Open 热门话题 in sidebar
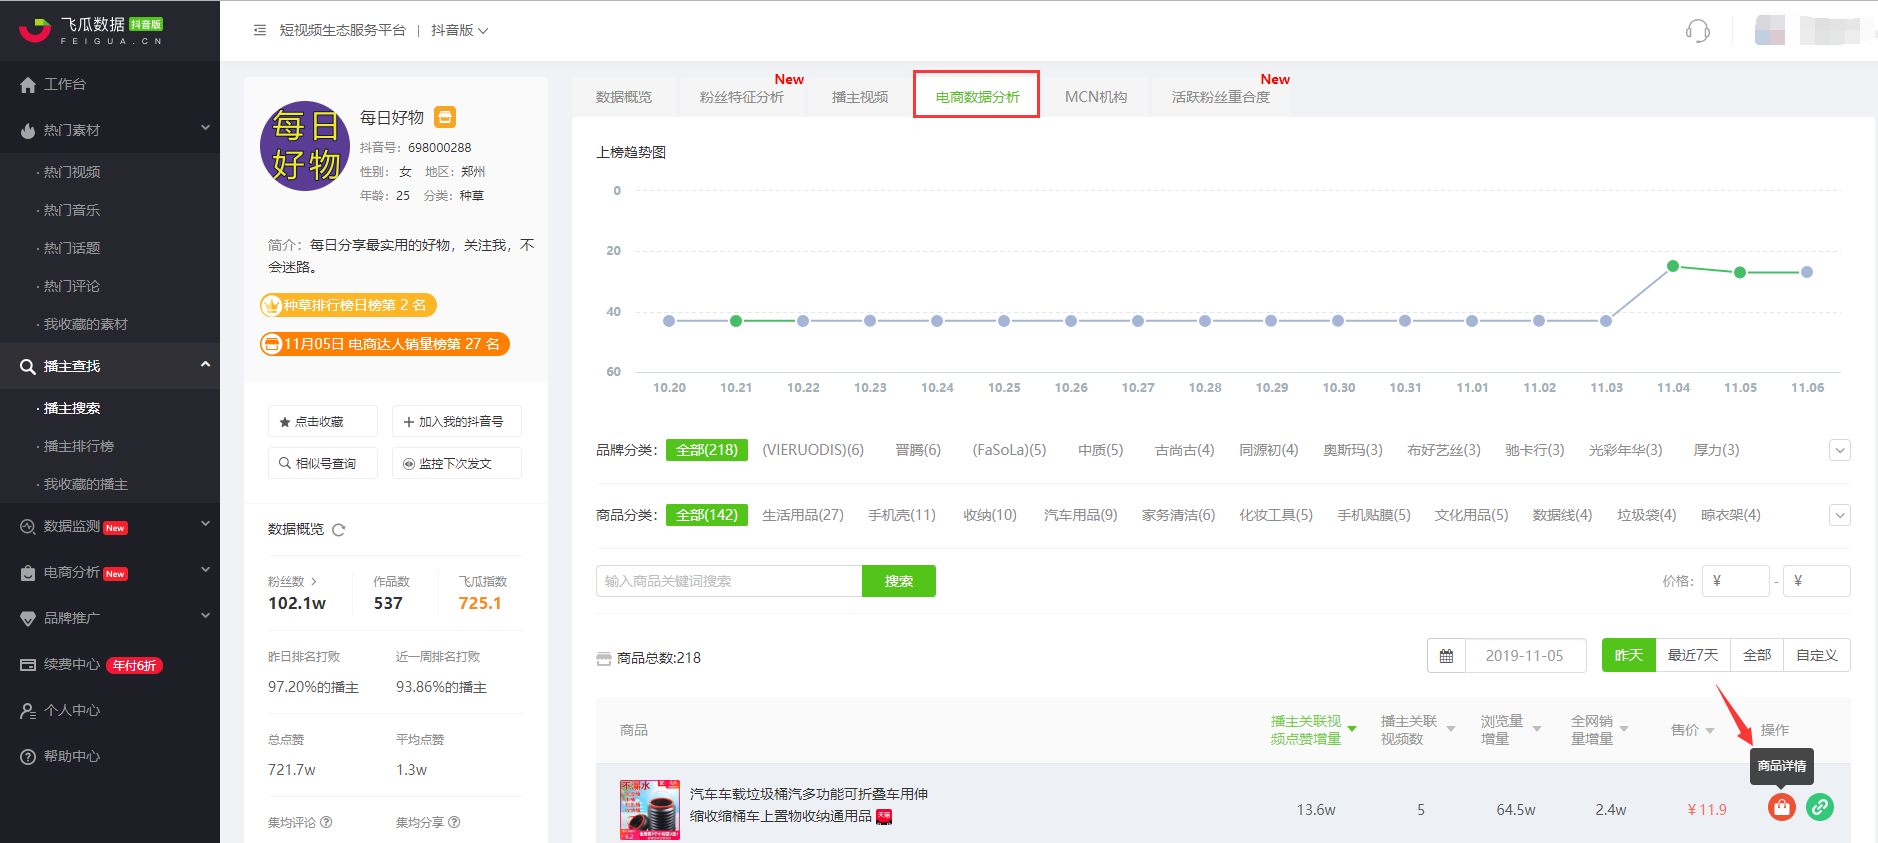Screen dimensions: 1878x843 click(72, 248)
